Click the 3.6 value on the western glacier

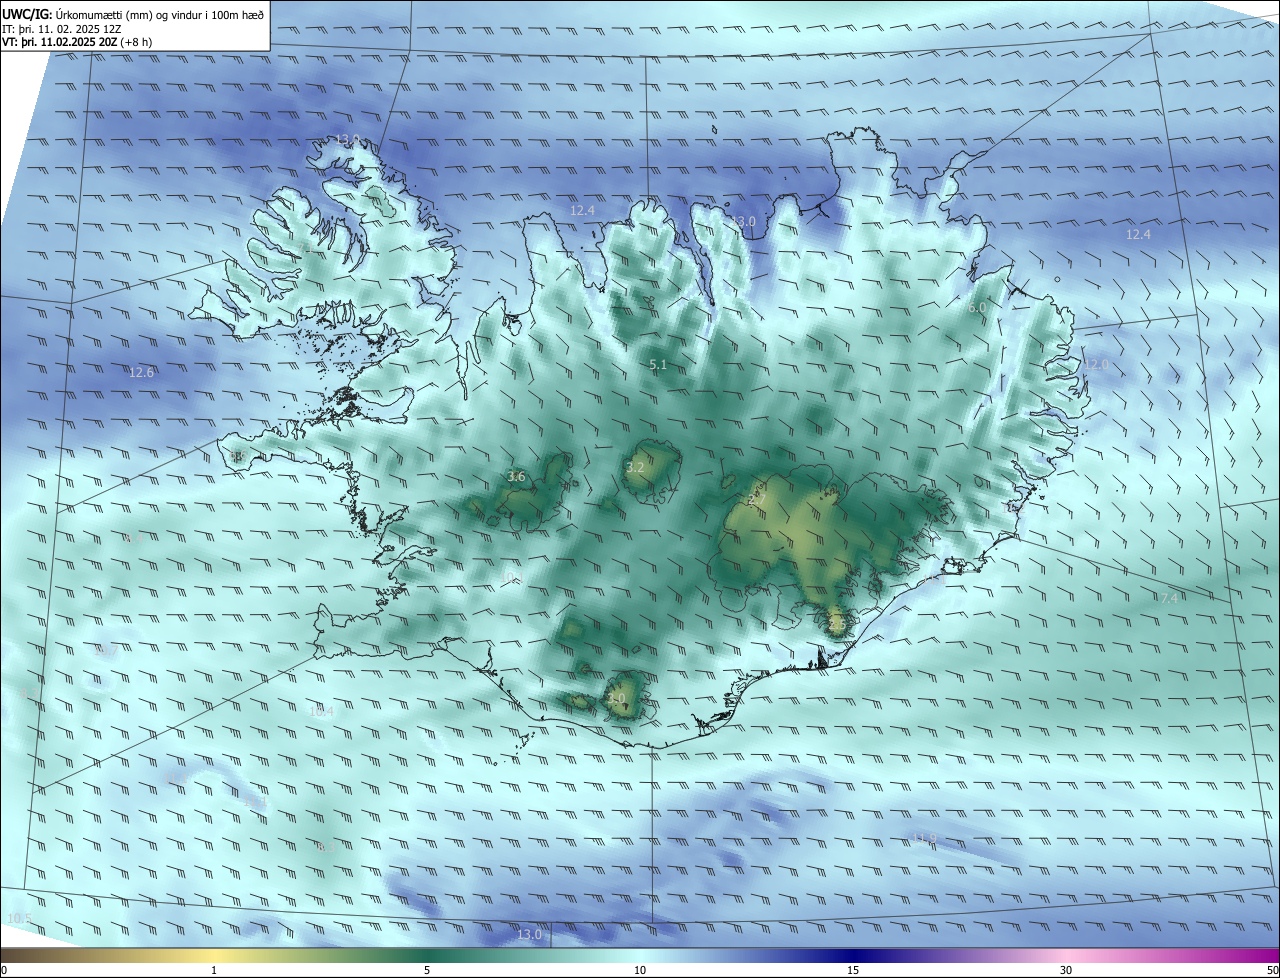point(516,477)
